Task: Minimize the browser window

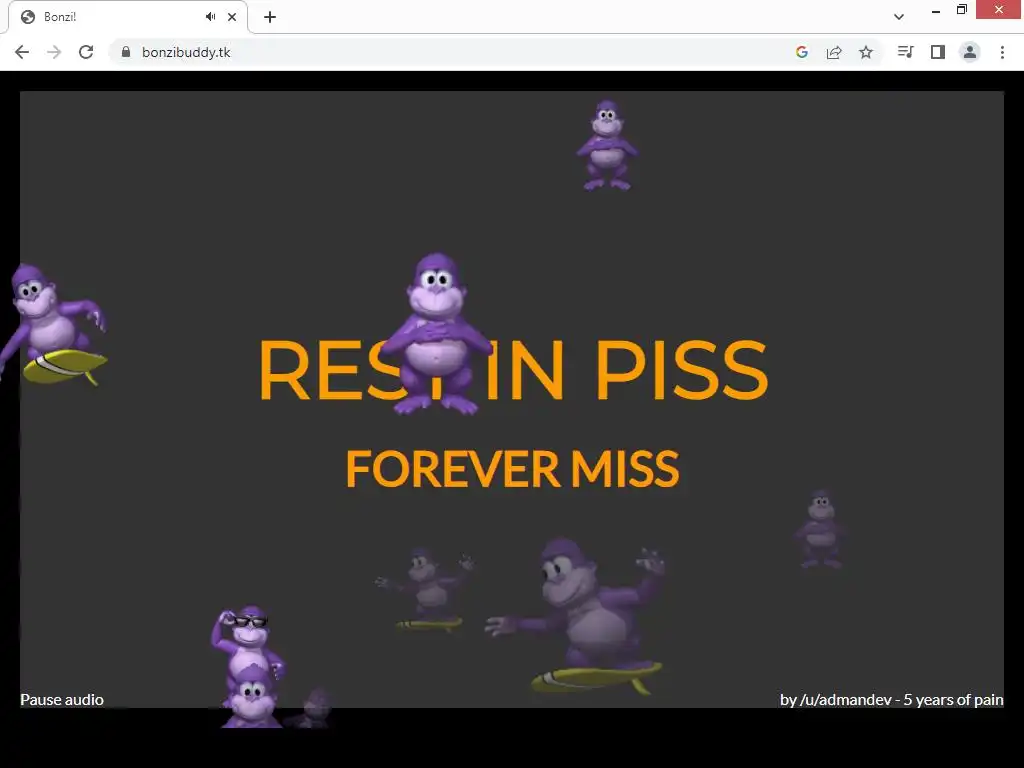Action: (x=936, y=10)
